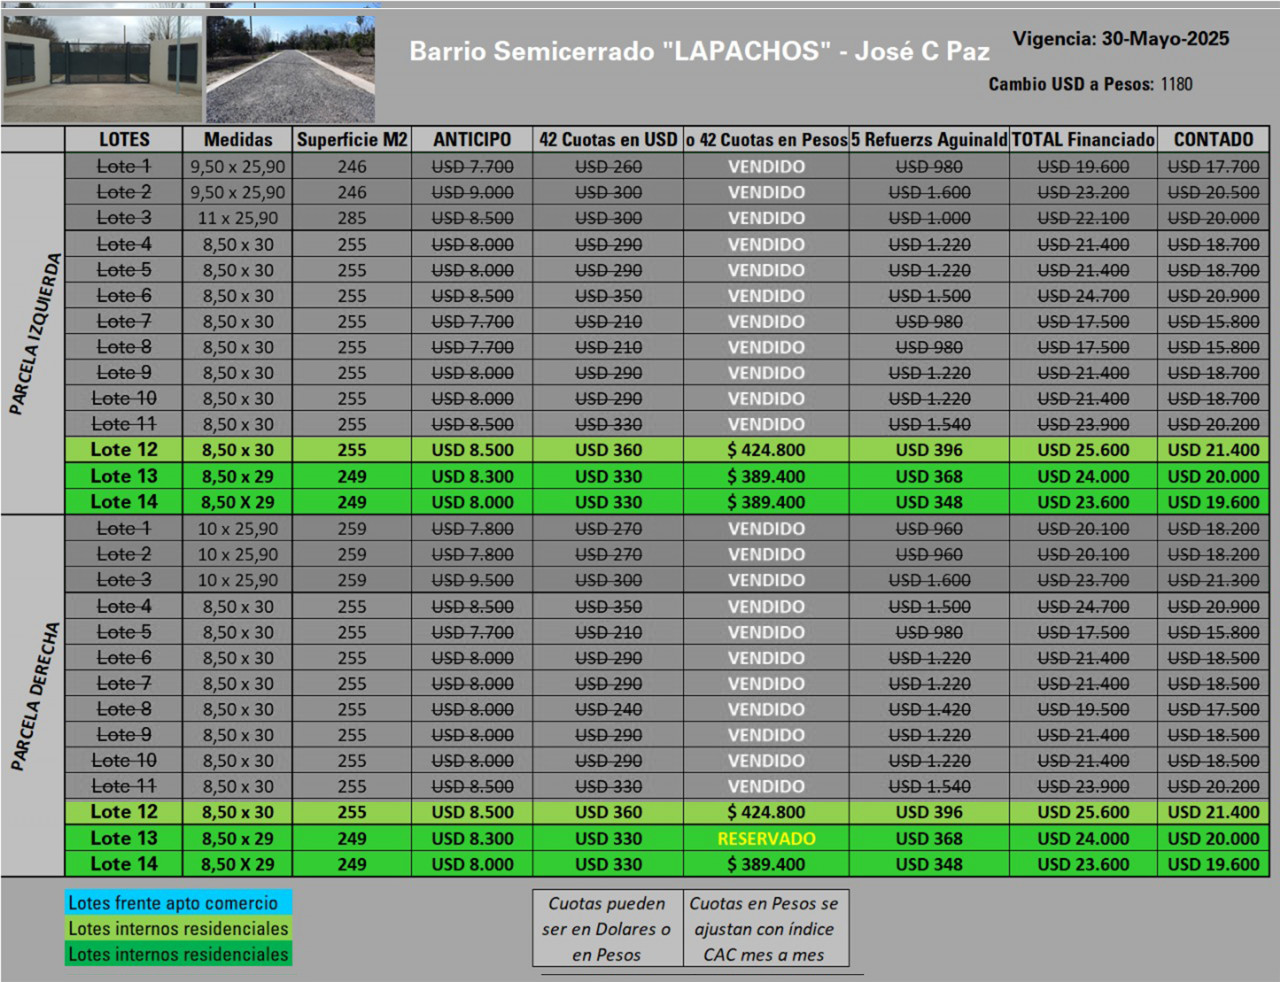Select the 11 x 25,90 measurement cell
This screenshot has height=982, width=1280.
tap(238, 218)
